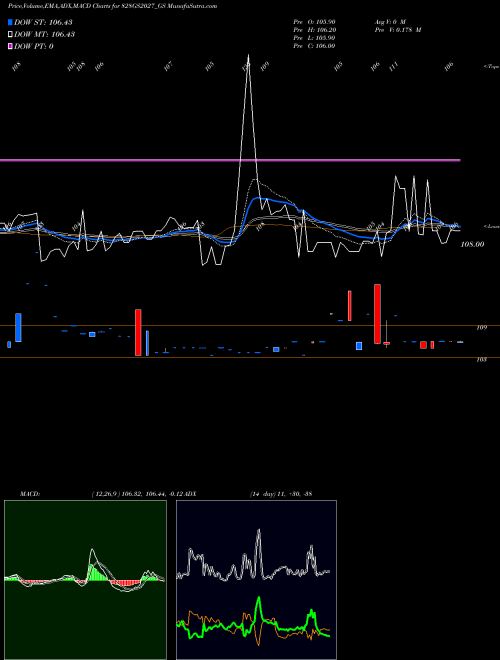Image resolution: width=500 pixels, height=660 pixels.
Task: Click the tallest red volume bar
Action: (x=378, y=314)
